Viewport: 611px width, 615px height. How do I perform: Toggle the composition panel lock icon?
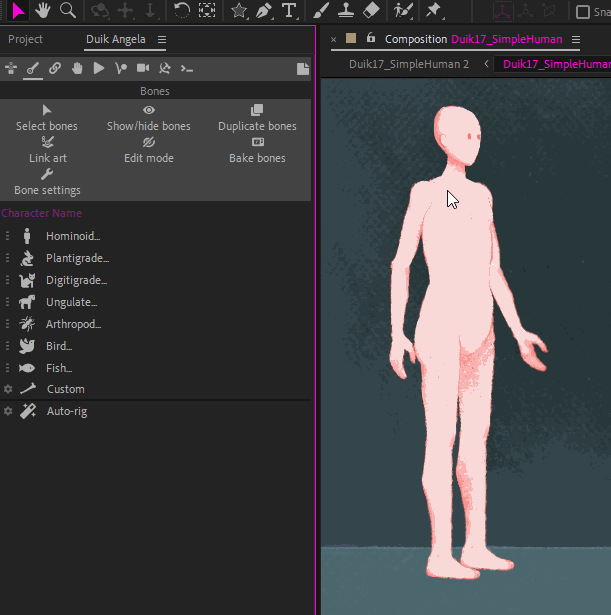(x=371, y=38)
